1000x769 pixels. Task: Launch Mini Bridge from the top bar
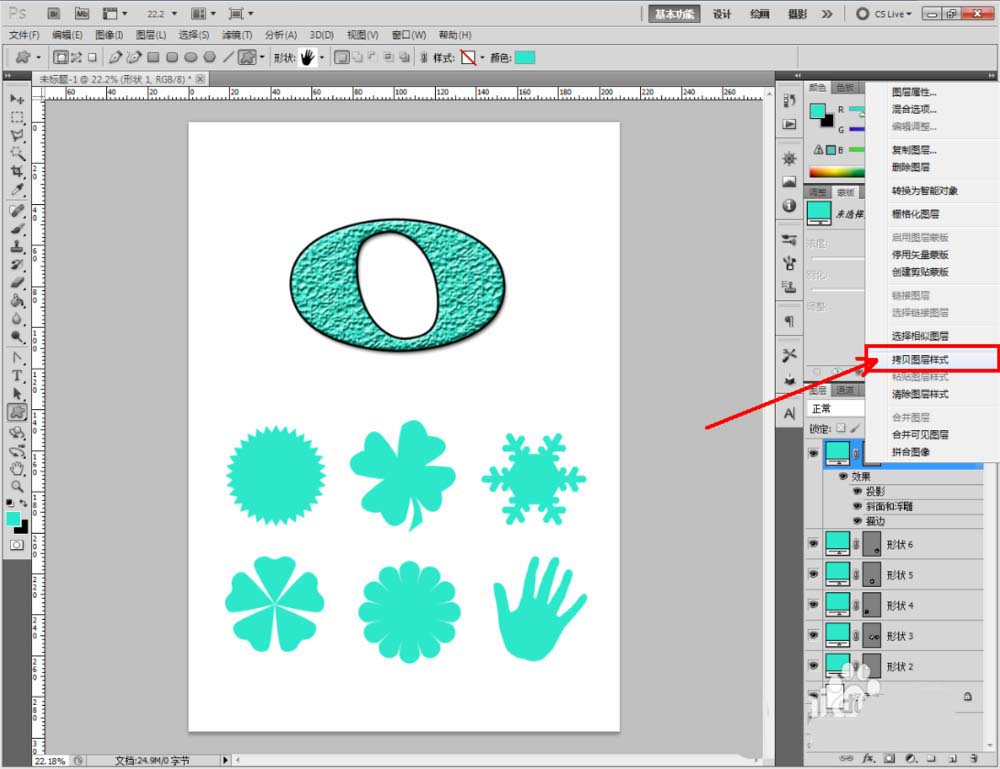[x=82, y=13]
